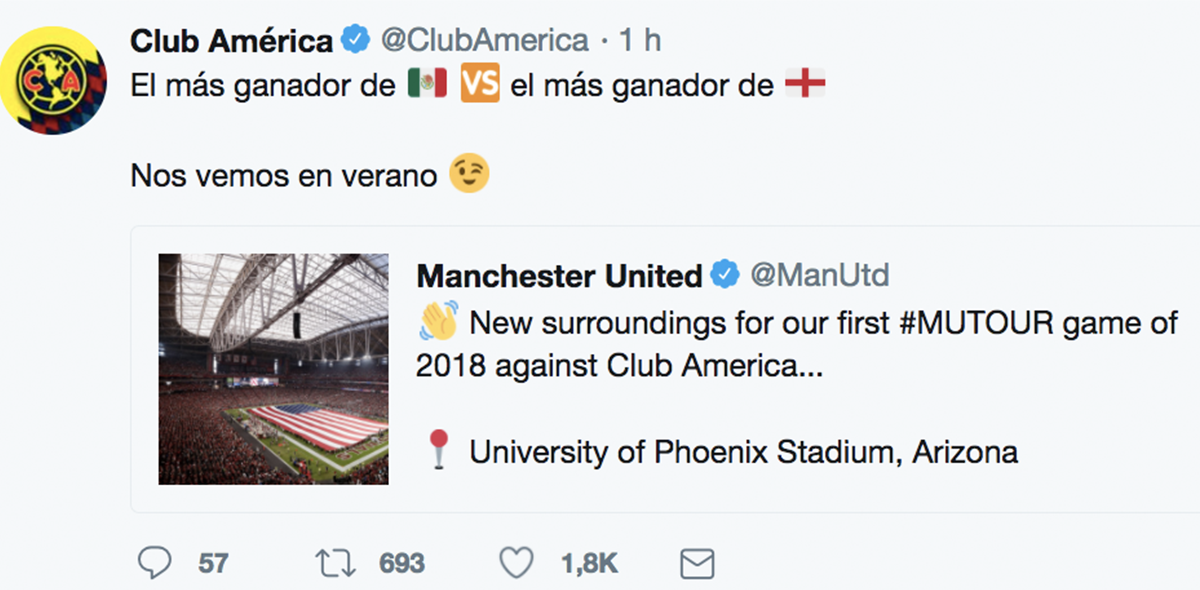This screenshot has height=590, width=1200.
Task: Click Club América's blue verified badge
Action: pos(355,41)
